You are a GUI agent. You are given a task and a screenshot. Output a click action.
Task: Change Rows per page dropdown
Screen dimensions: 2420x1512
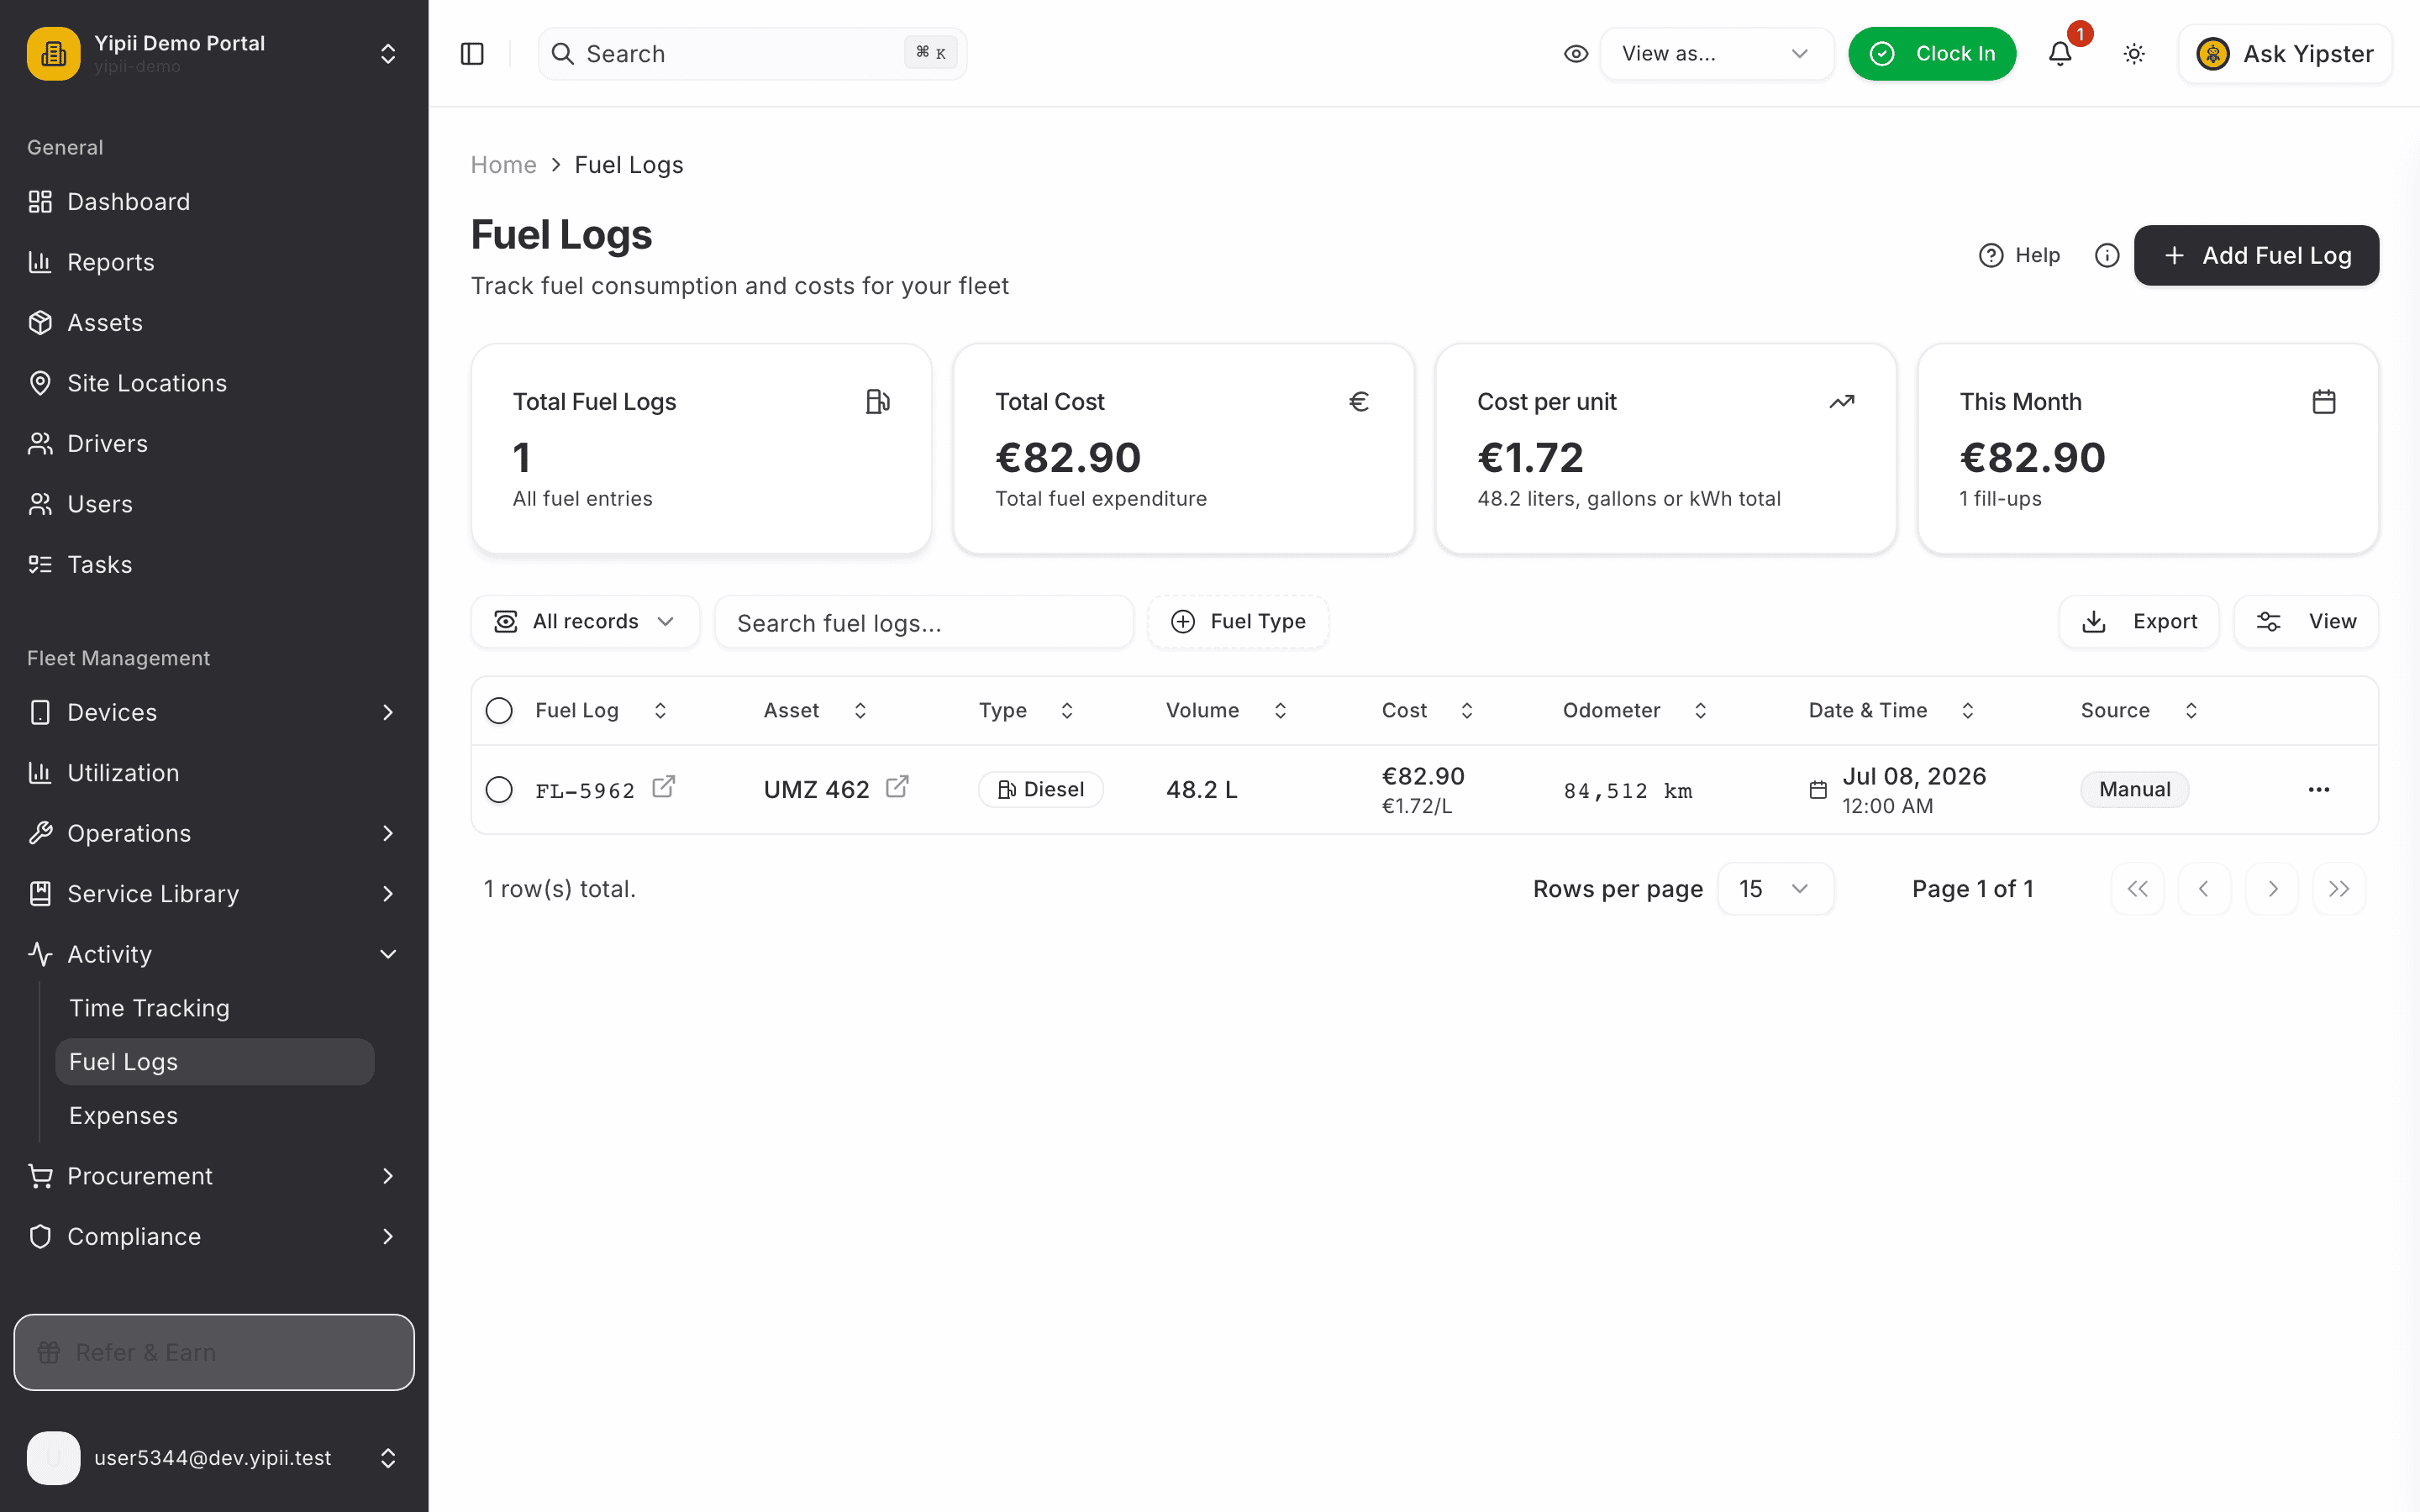(1775, 889)
